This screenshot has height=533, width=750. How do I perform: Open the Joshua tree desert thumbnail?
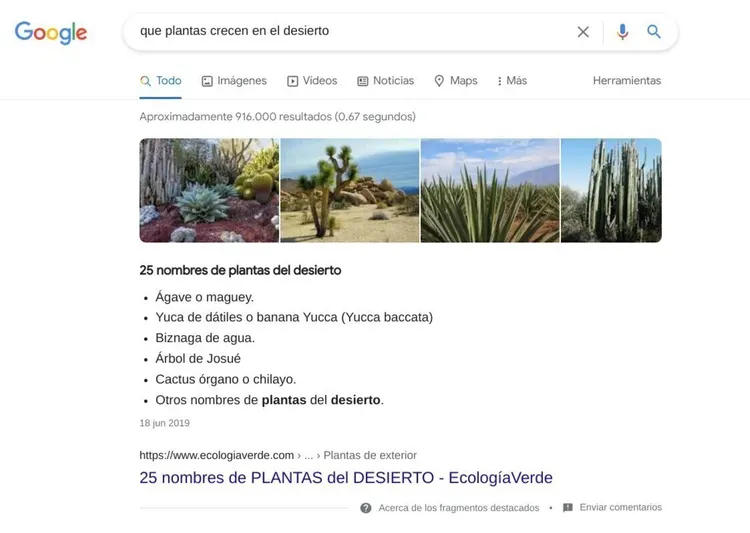pyautogui.click(x=350, y=190)
